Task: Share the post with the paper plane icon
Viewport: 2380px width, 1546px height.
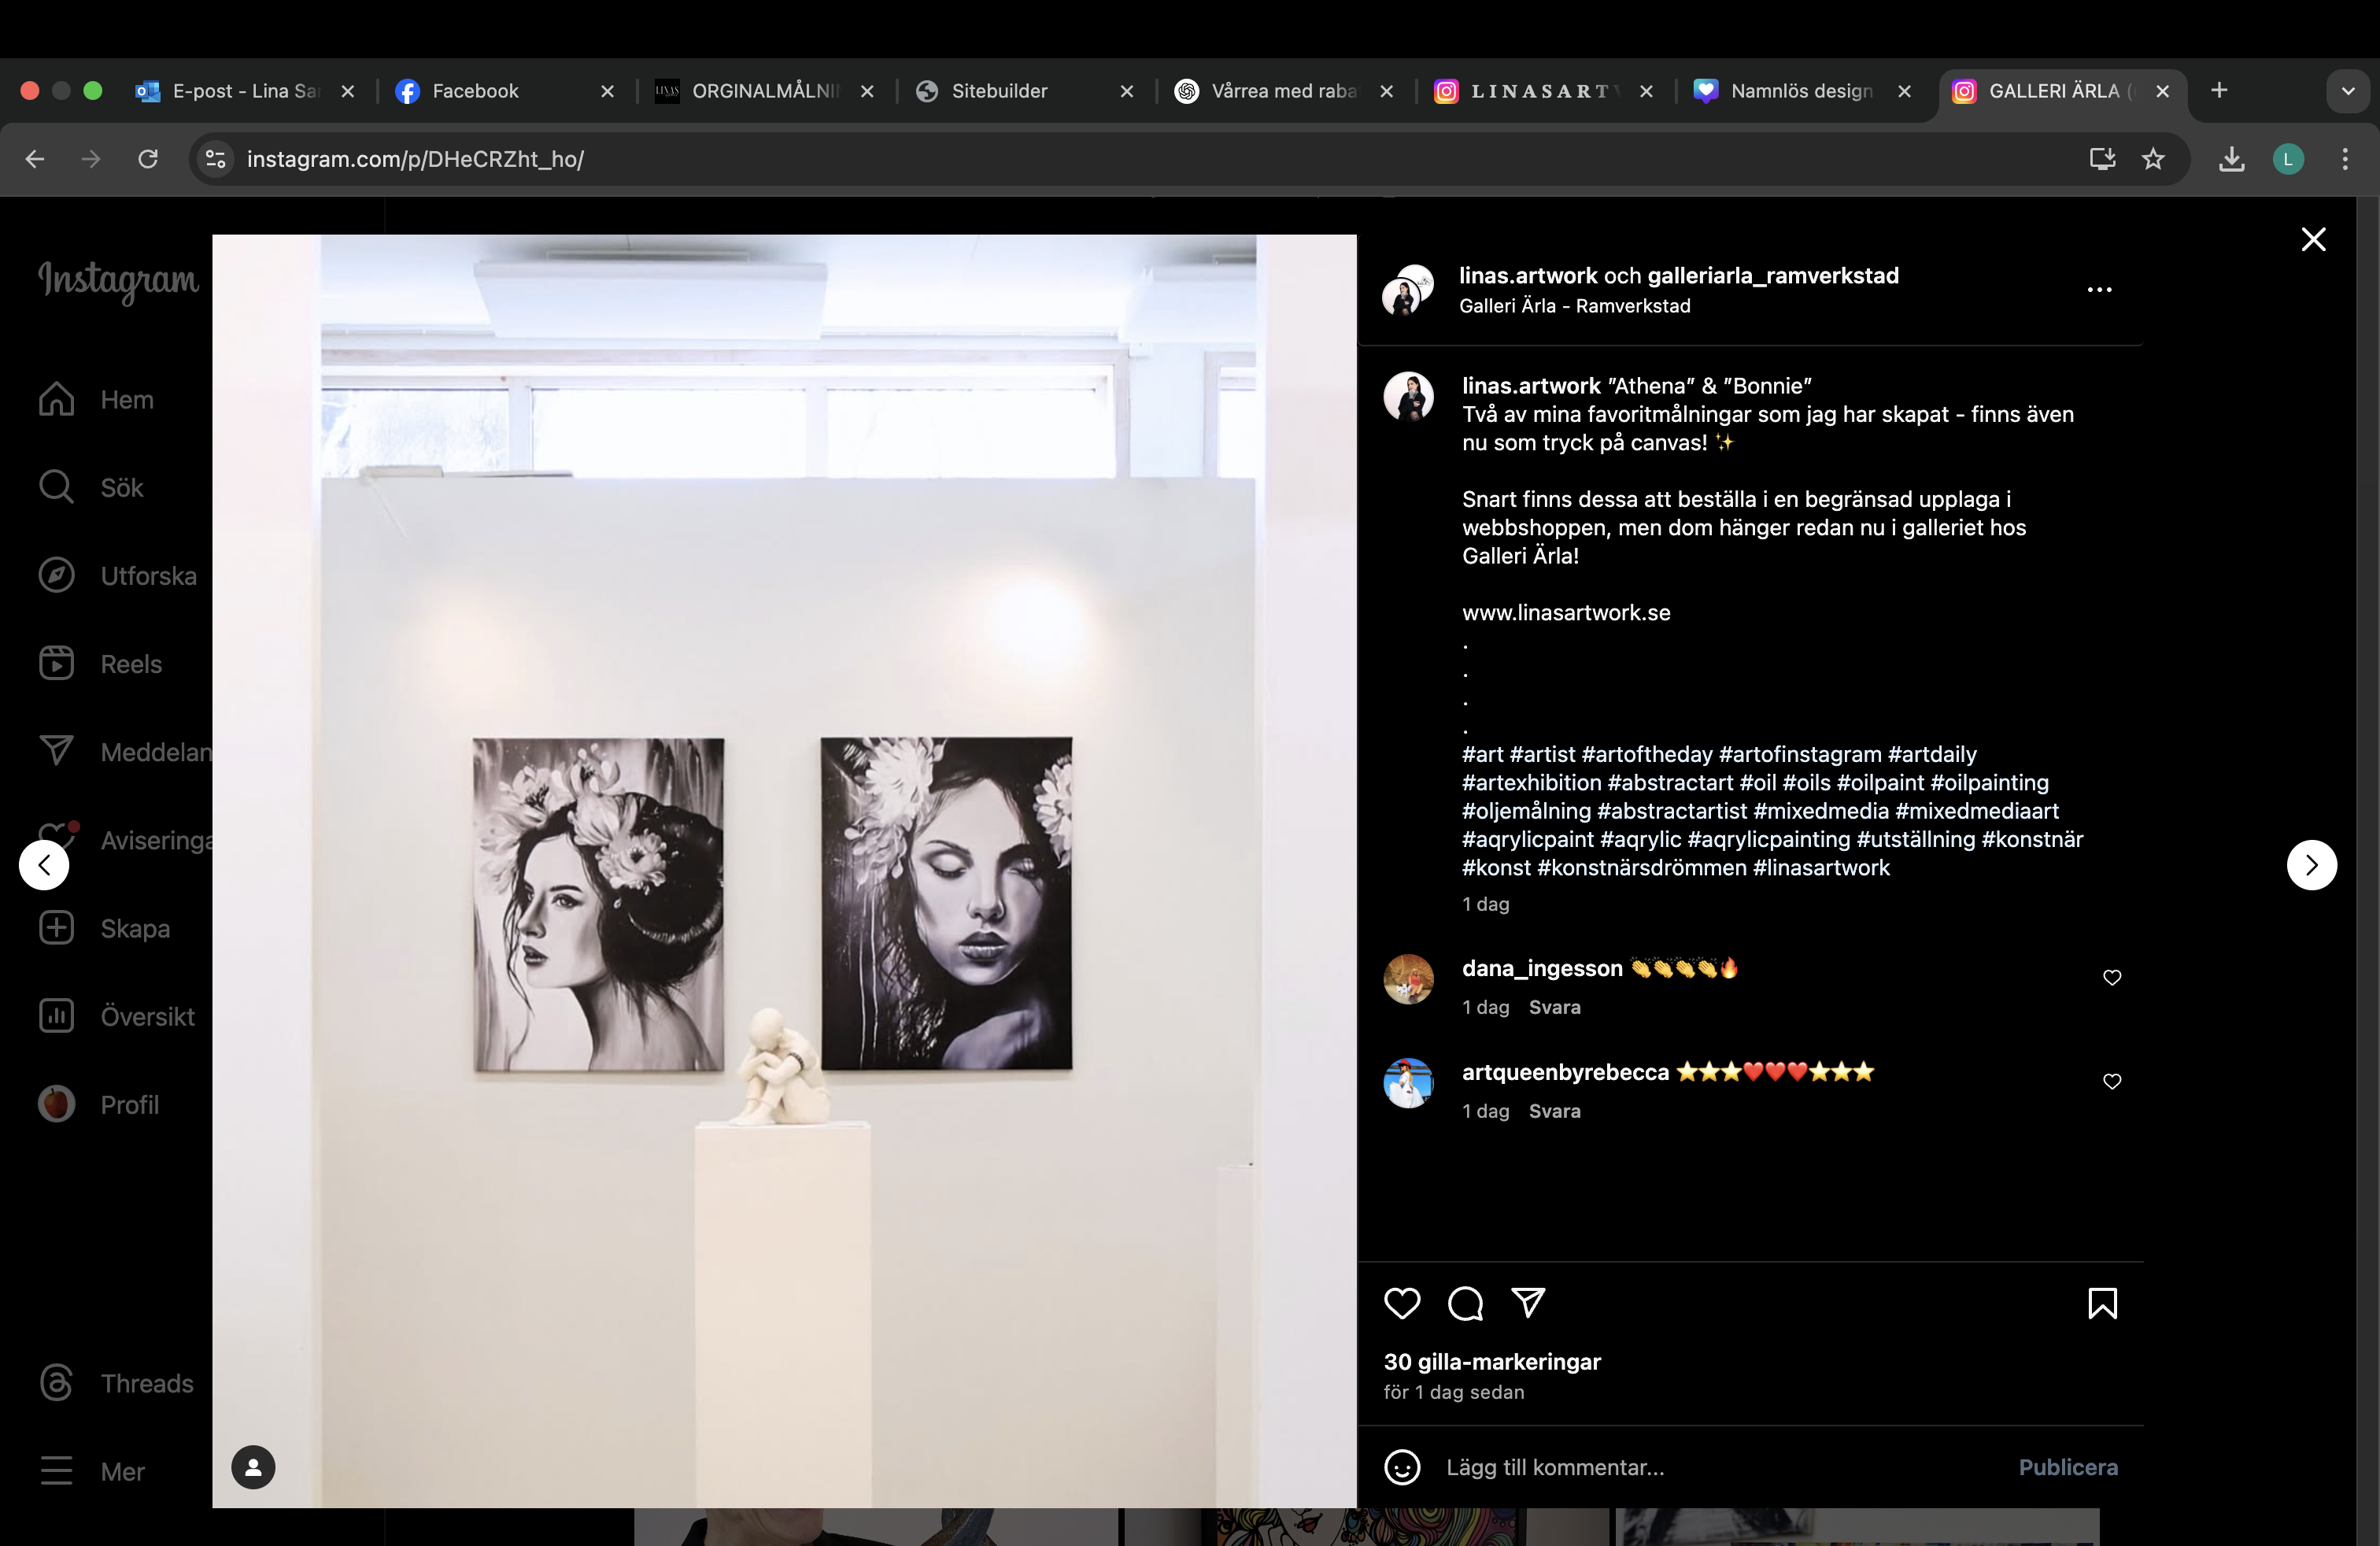Action: [x=1528, y=1302]
